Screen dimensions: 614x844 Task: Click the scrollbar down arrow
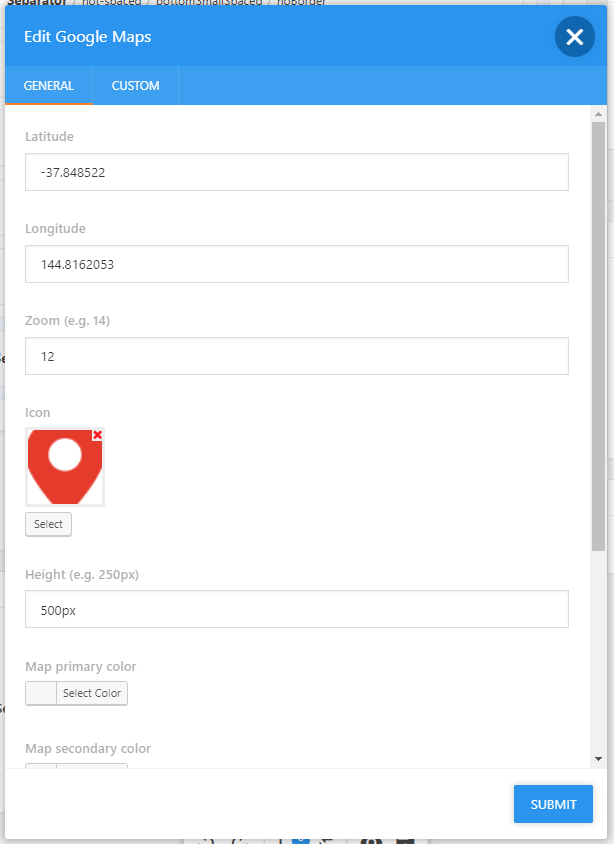598,758
